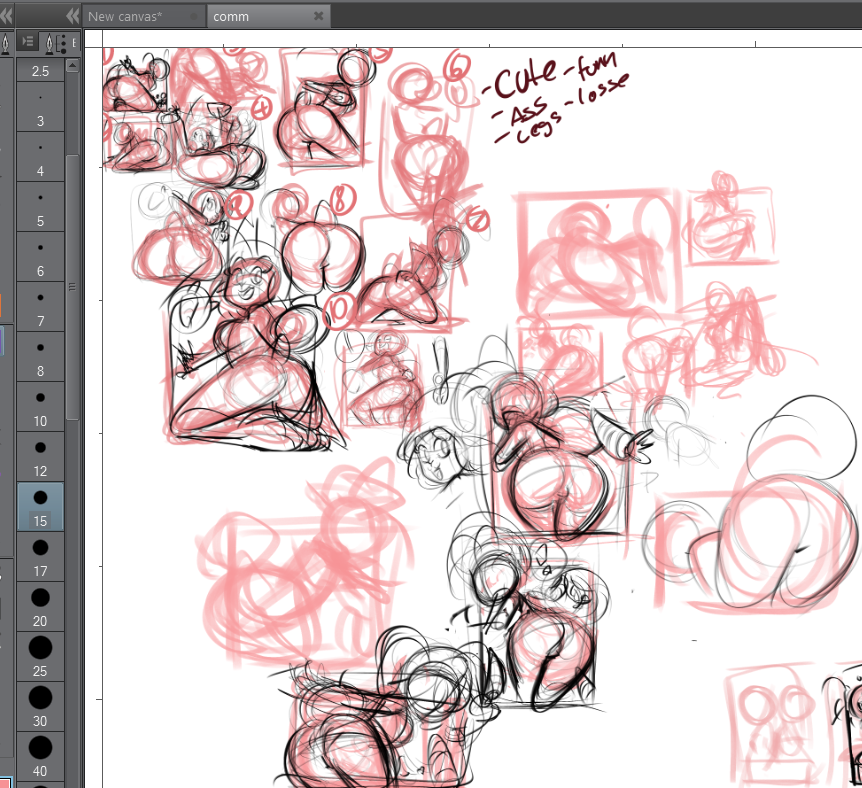Select brush size 10

40,407
